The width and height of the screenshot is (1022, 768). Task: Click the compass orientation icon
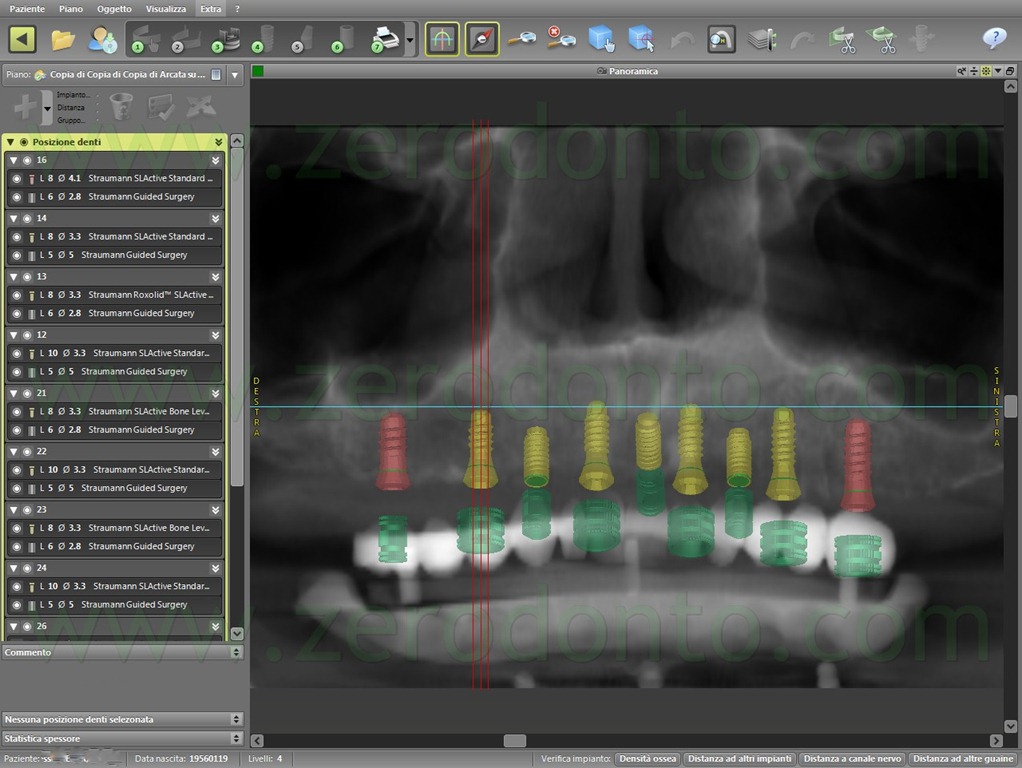(482, 39)
